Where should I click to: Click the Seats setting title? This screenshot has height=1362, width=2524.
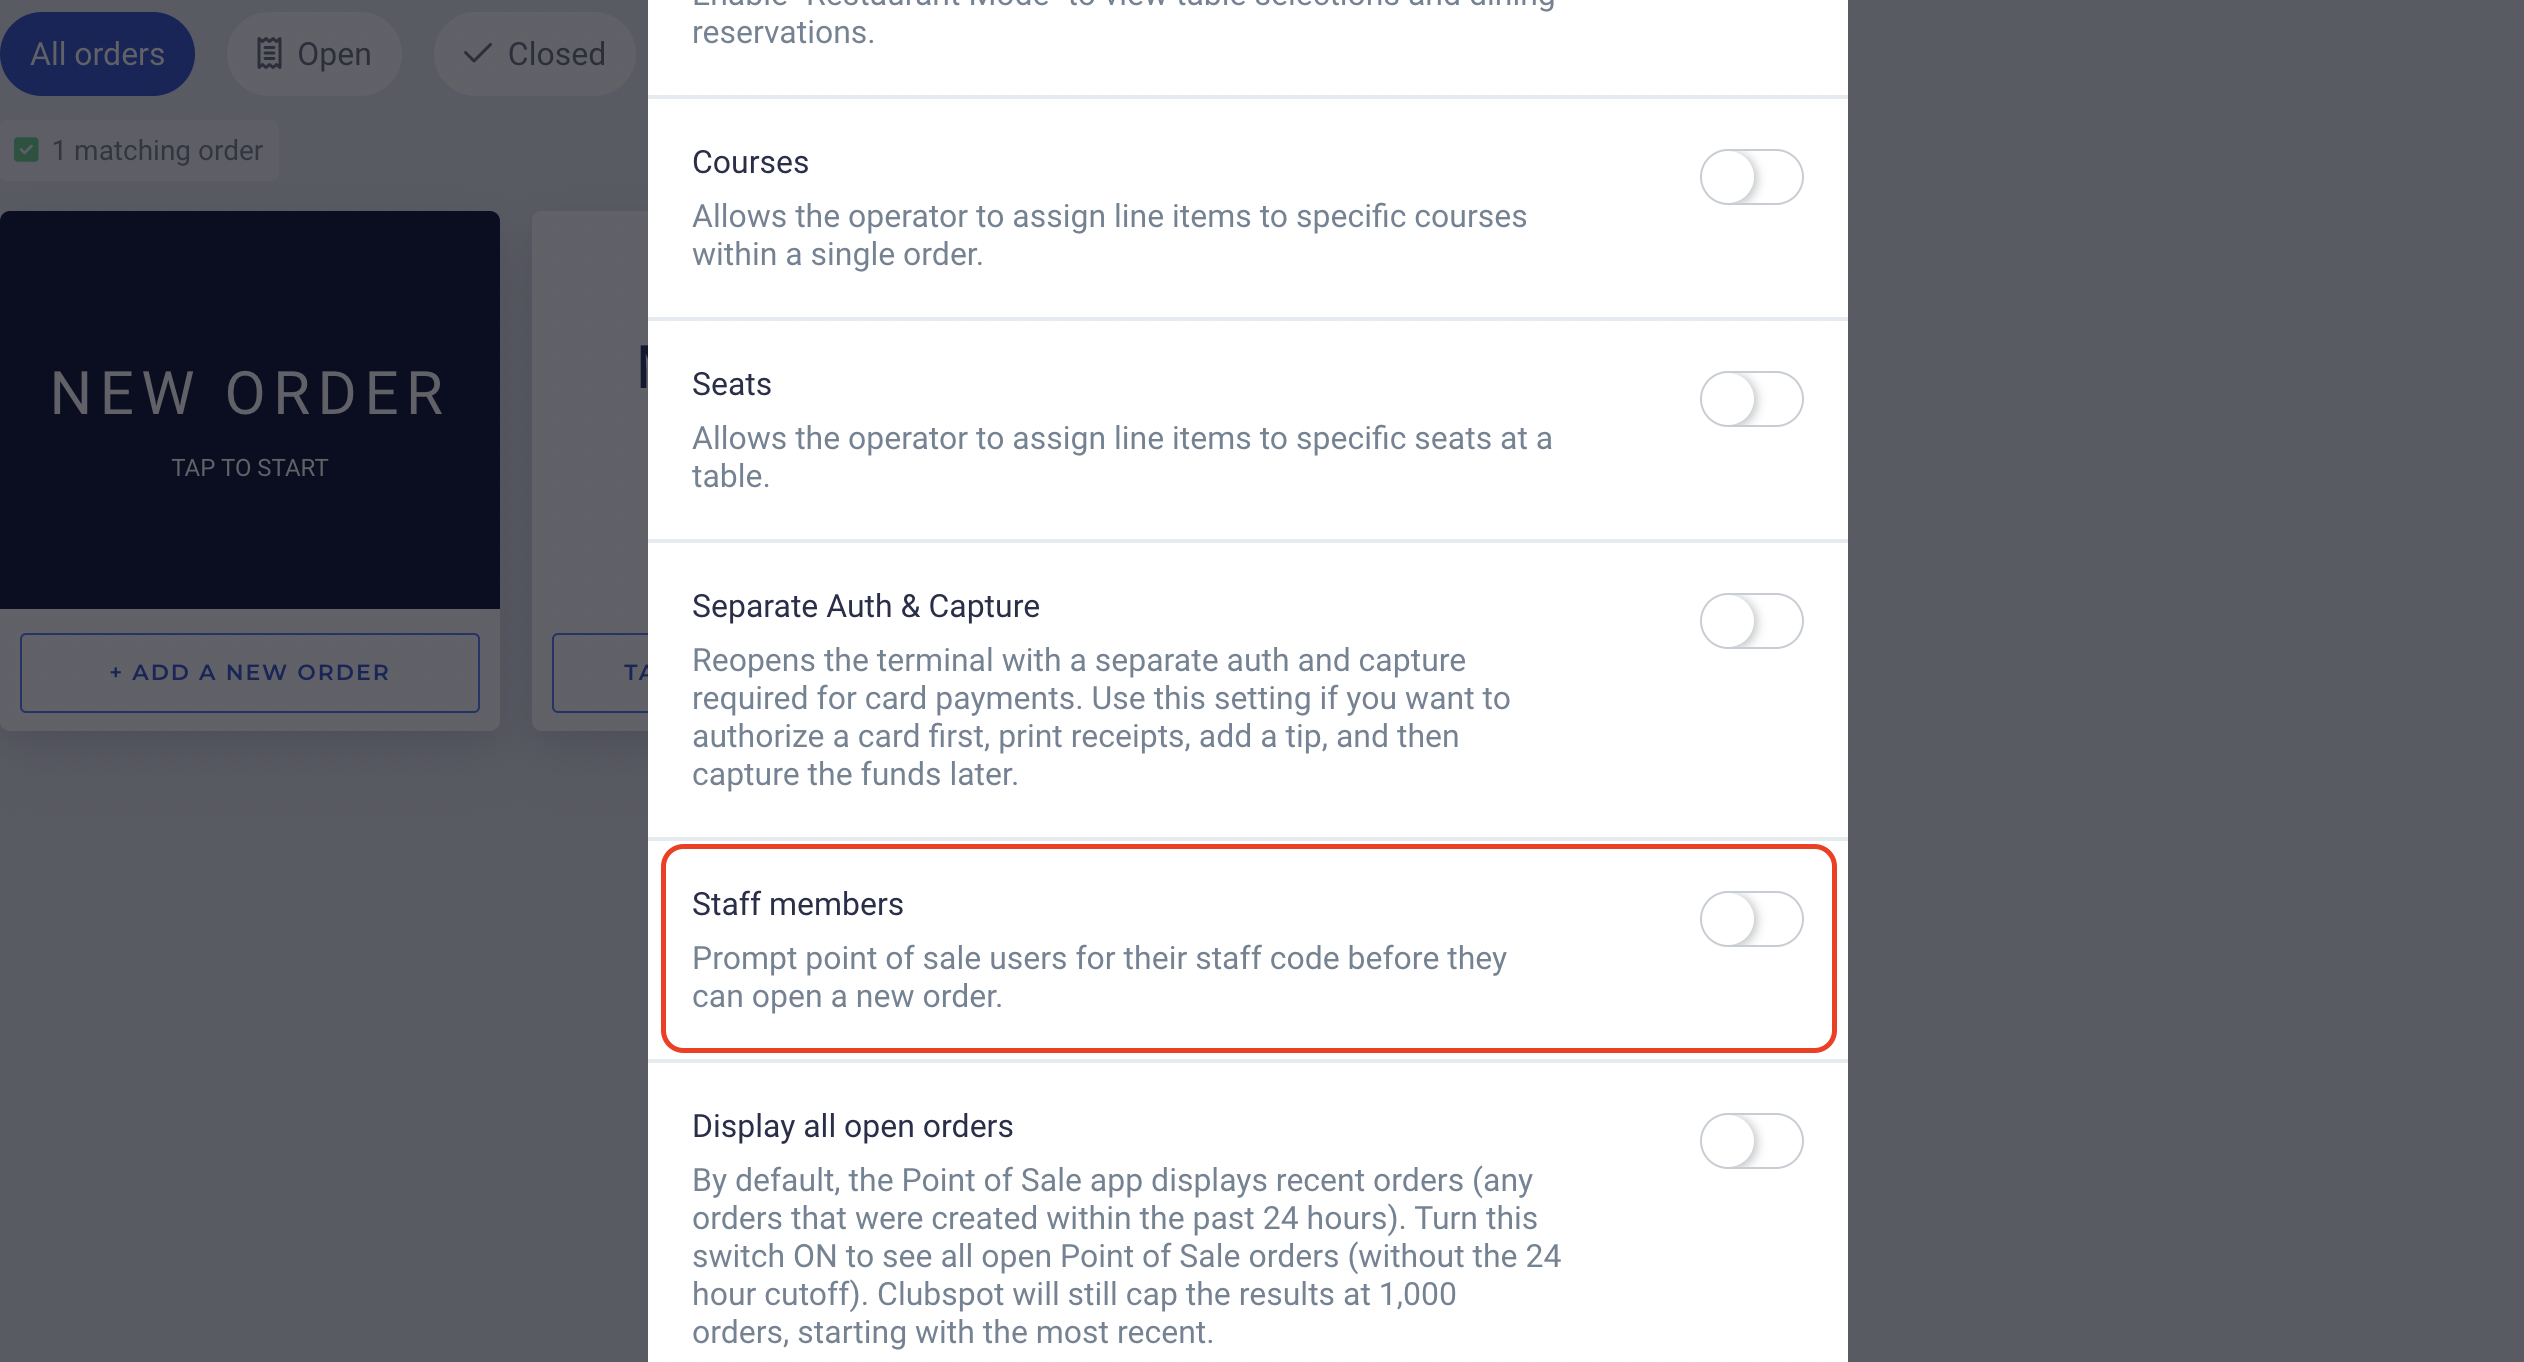pyautogui.click(x=731, y=384)
